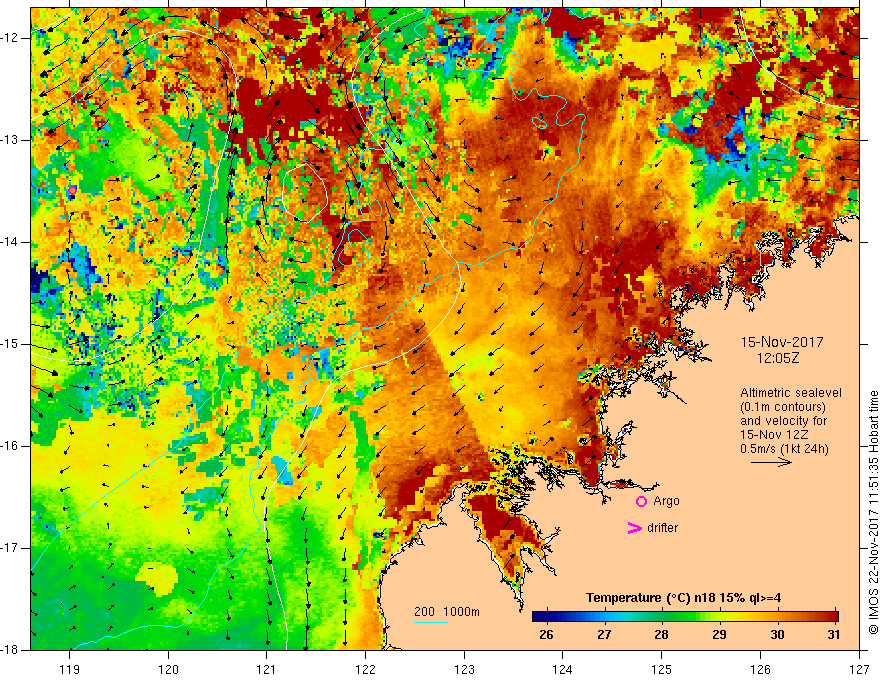The image size is (880, 680).
Task: Click the '200 1000m' depth contour label
Action: pos(447,612)
